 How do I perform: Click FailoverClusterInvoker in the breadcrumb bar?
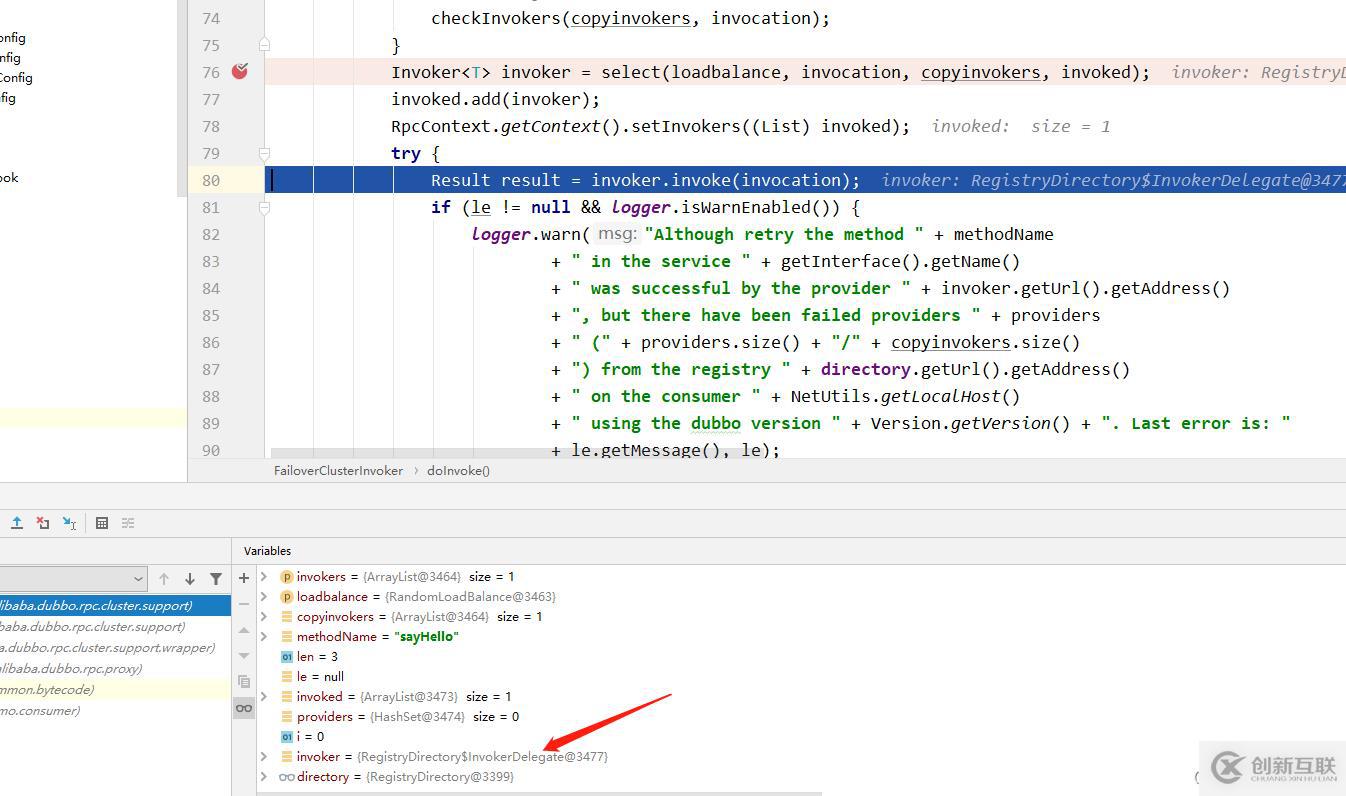[338, 470]
